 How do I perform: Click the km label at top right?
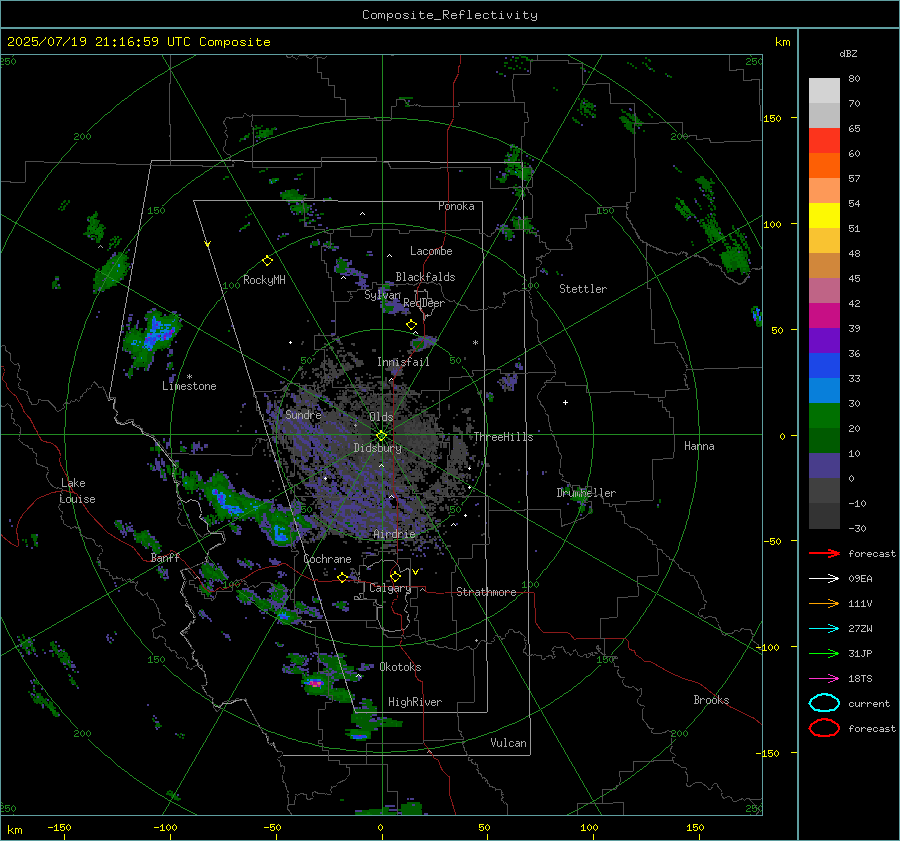tap(783, 42)
